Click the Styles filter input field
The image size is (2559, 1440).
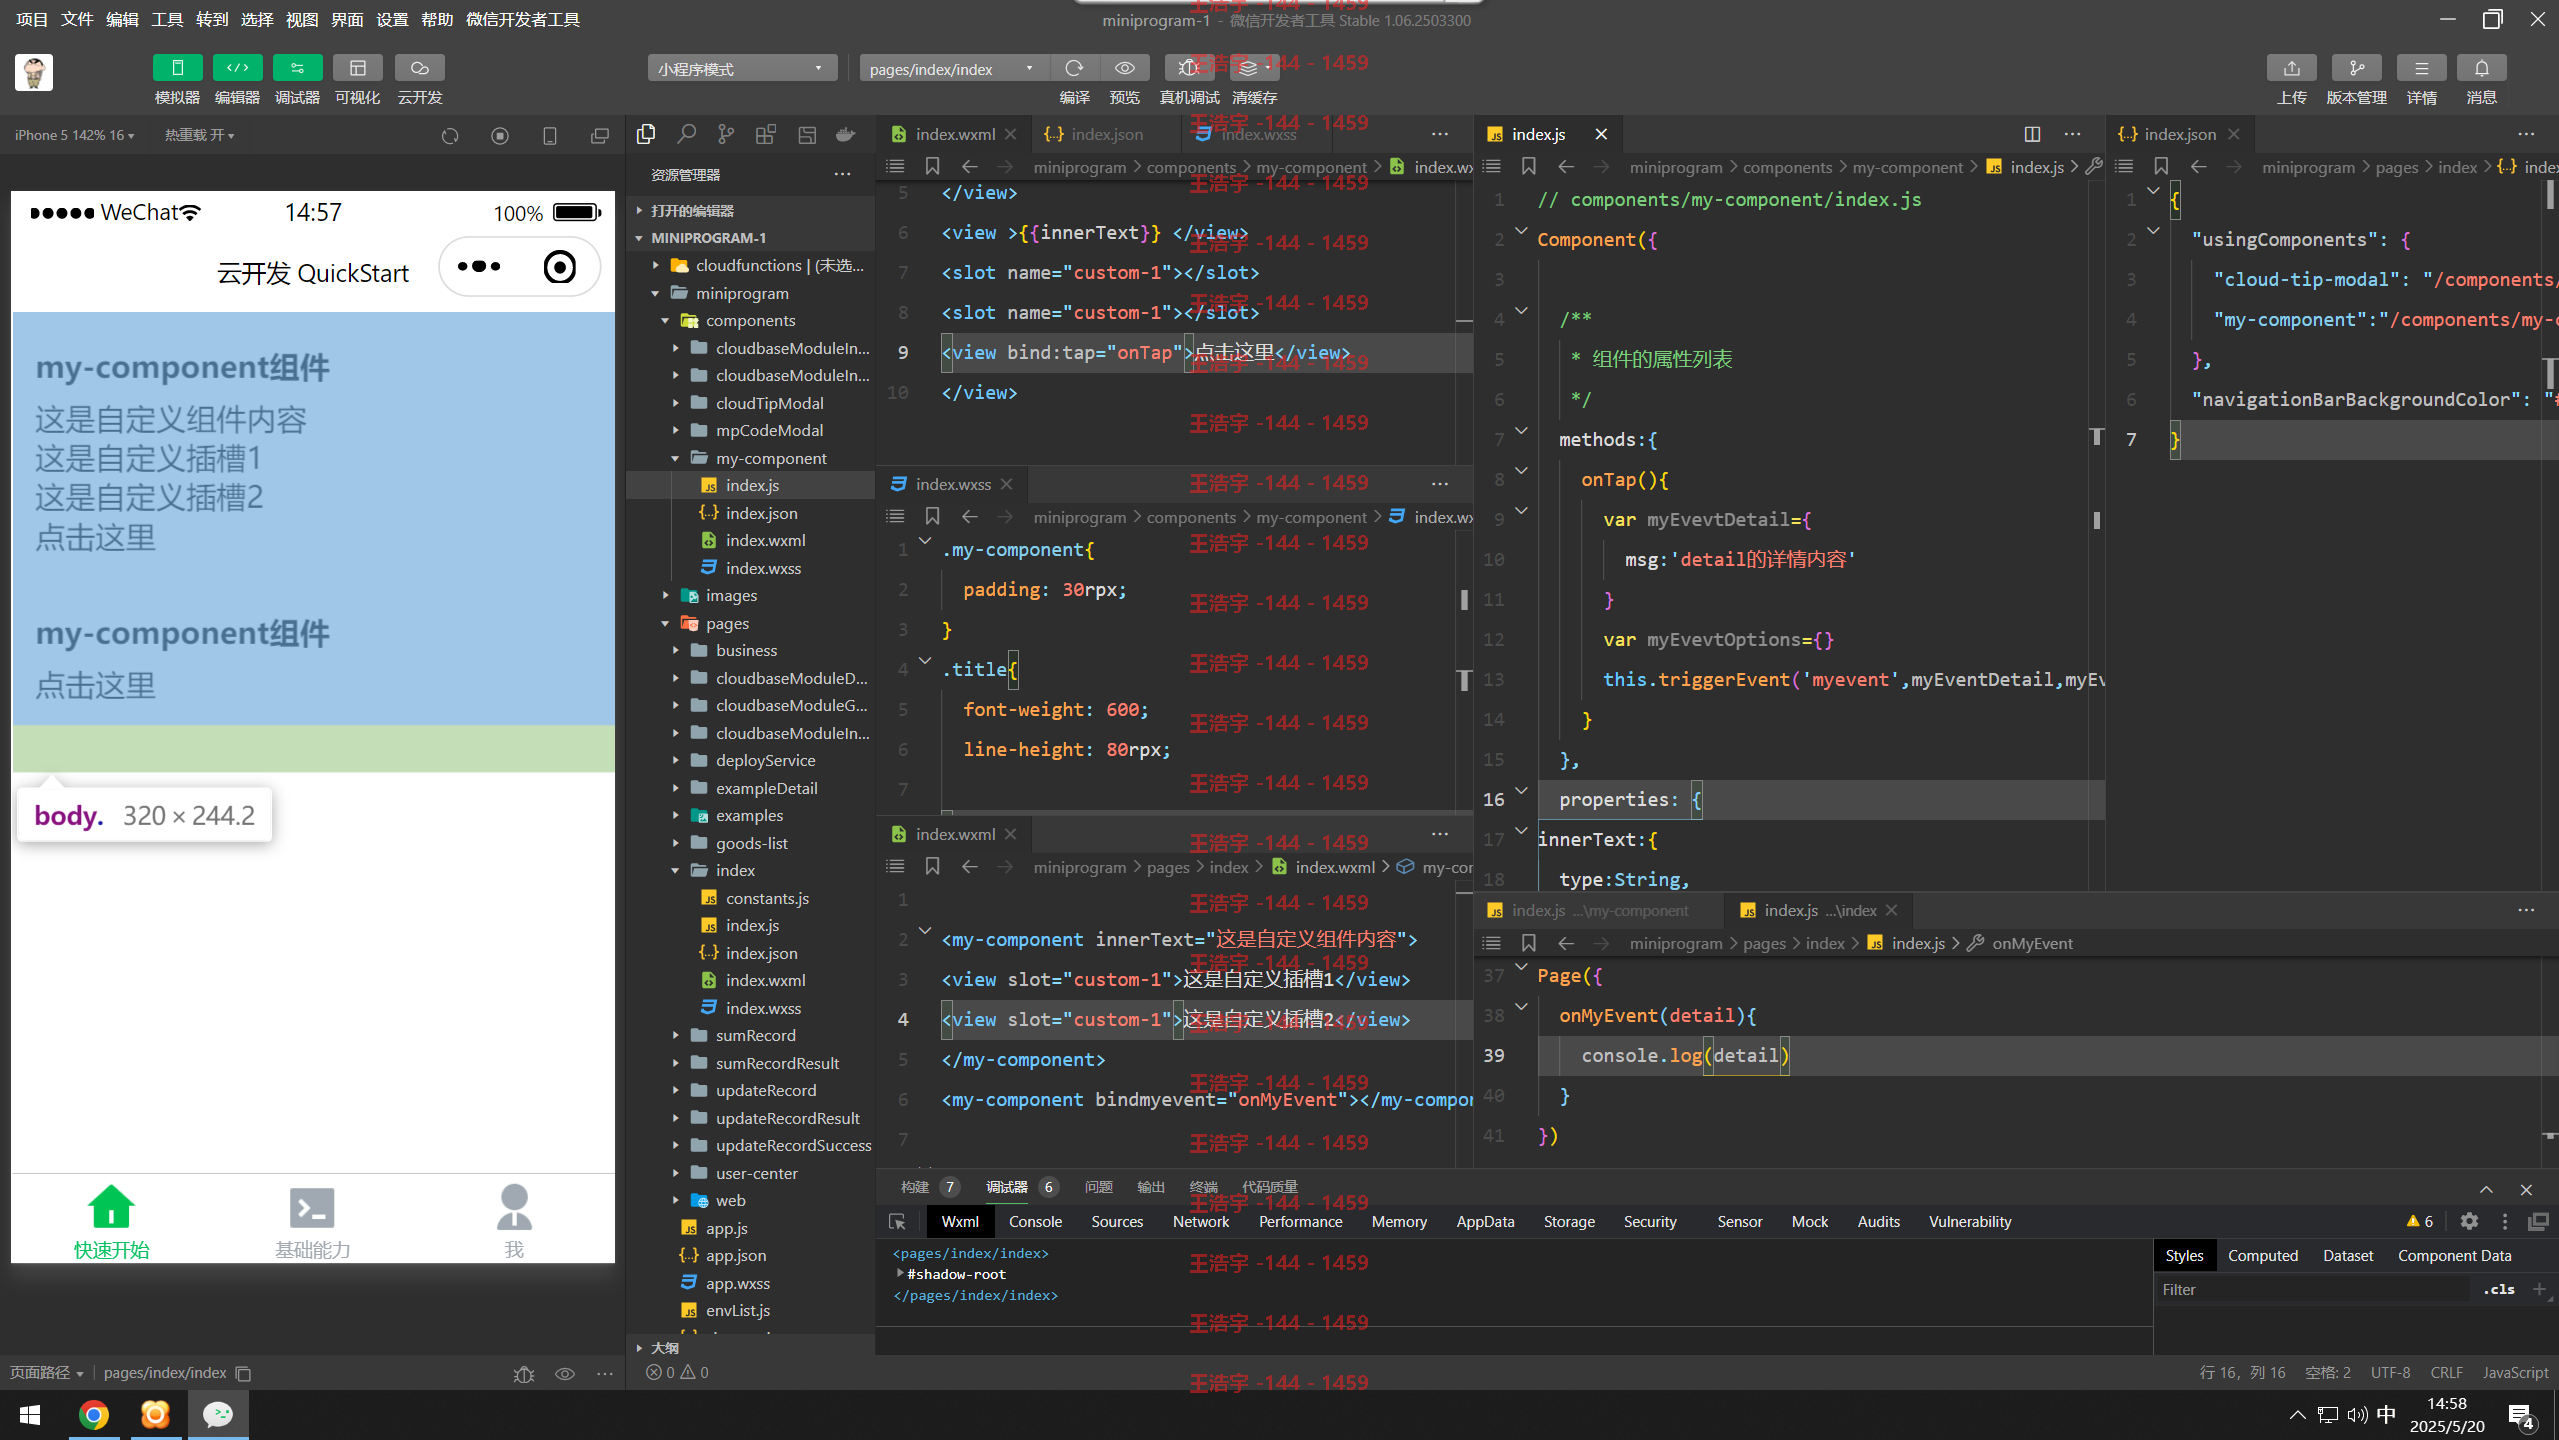tap(2314, 1289)
